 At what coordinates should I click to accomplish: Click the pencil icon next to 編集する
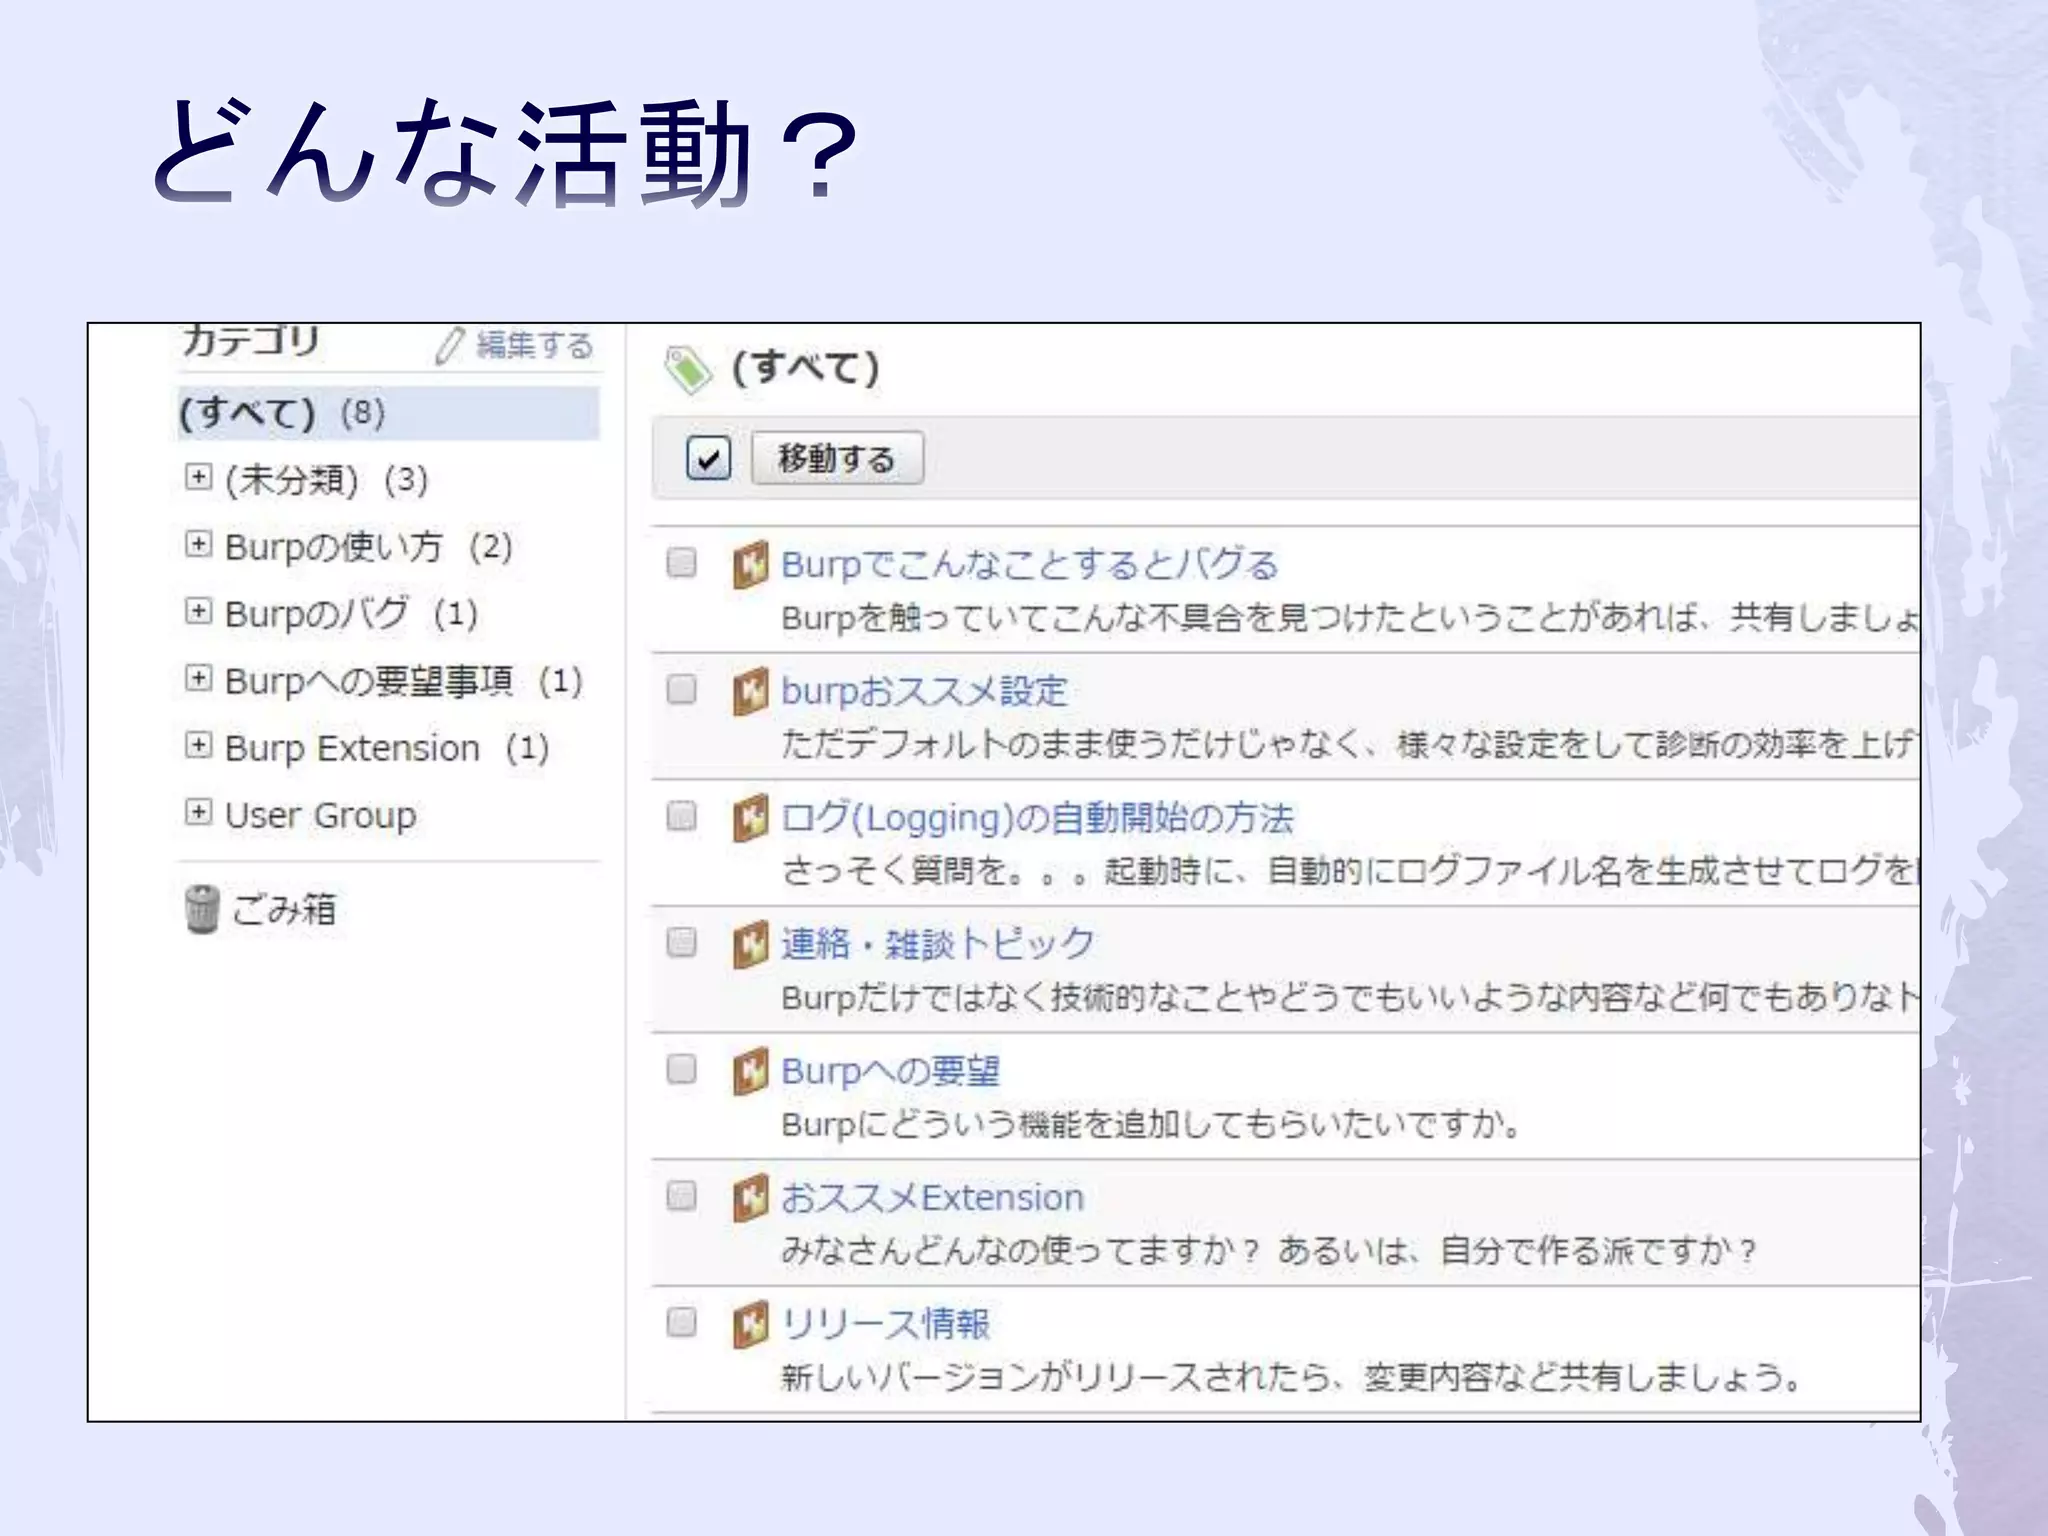449,346
